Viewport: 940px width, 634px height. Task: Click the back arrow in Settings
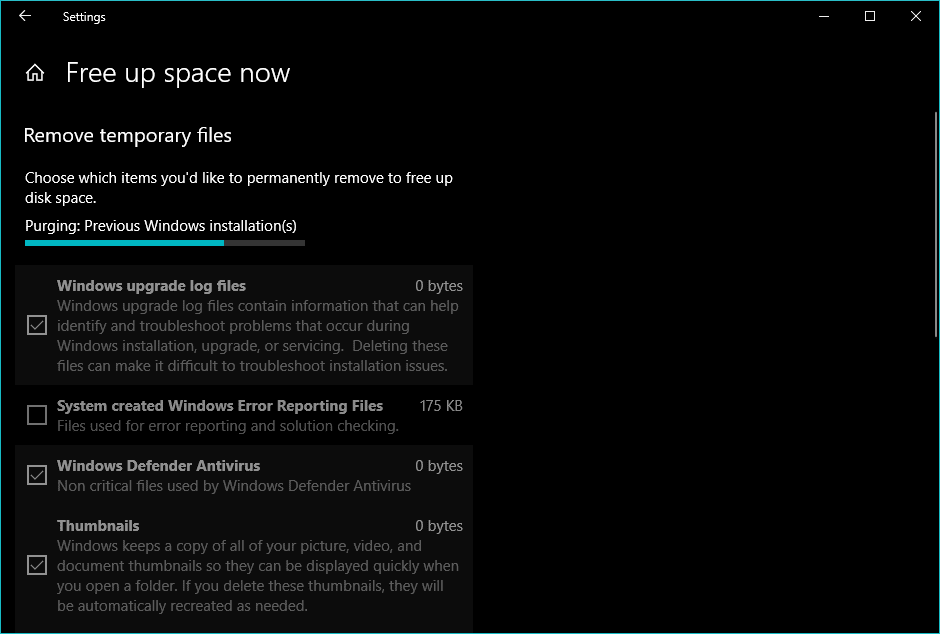click(x=25, y=16)
